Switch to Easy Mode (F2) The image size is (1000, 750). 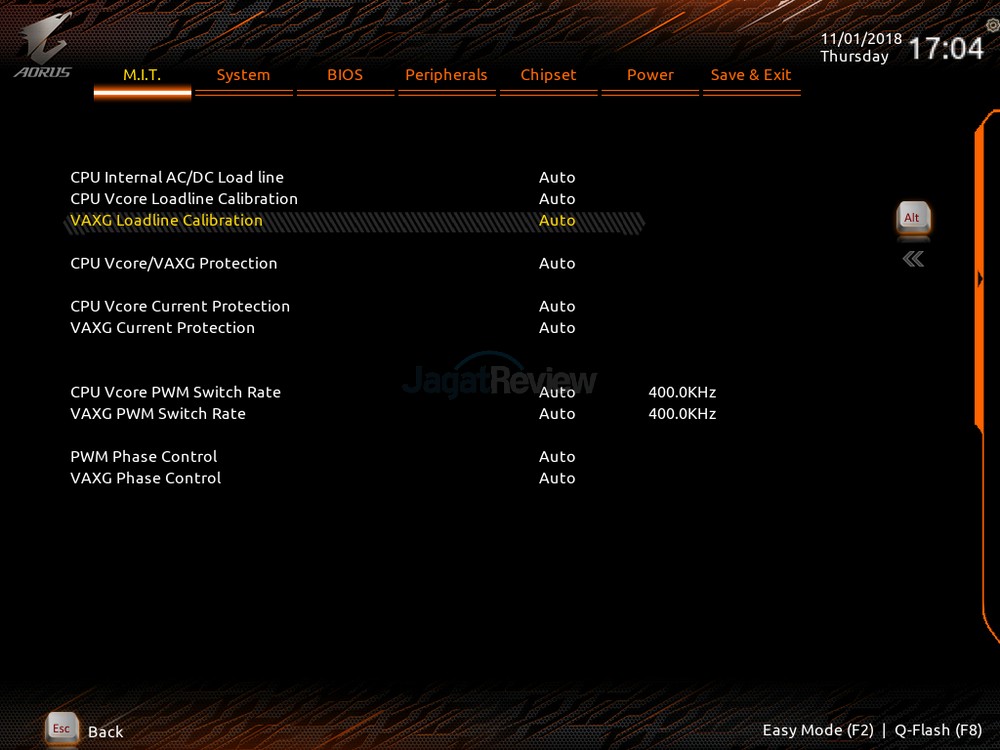click(x=818, y=731)
